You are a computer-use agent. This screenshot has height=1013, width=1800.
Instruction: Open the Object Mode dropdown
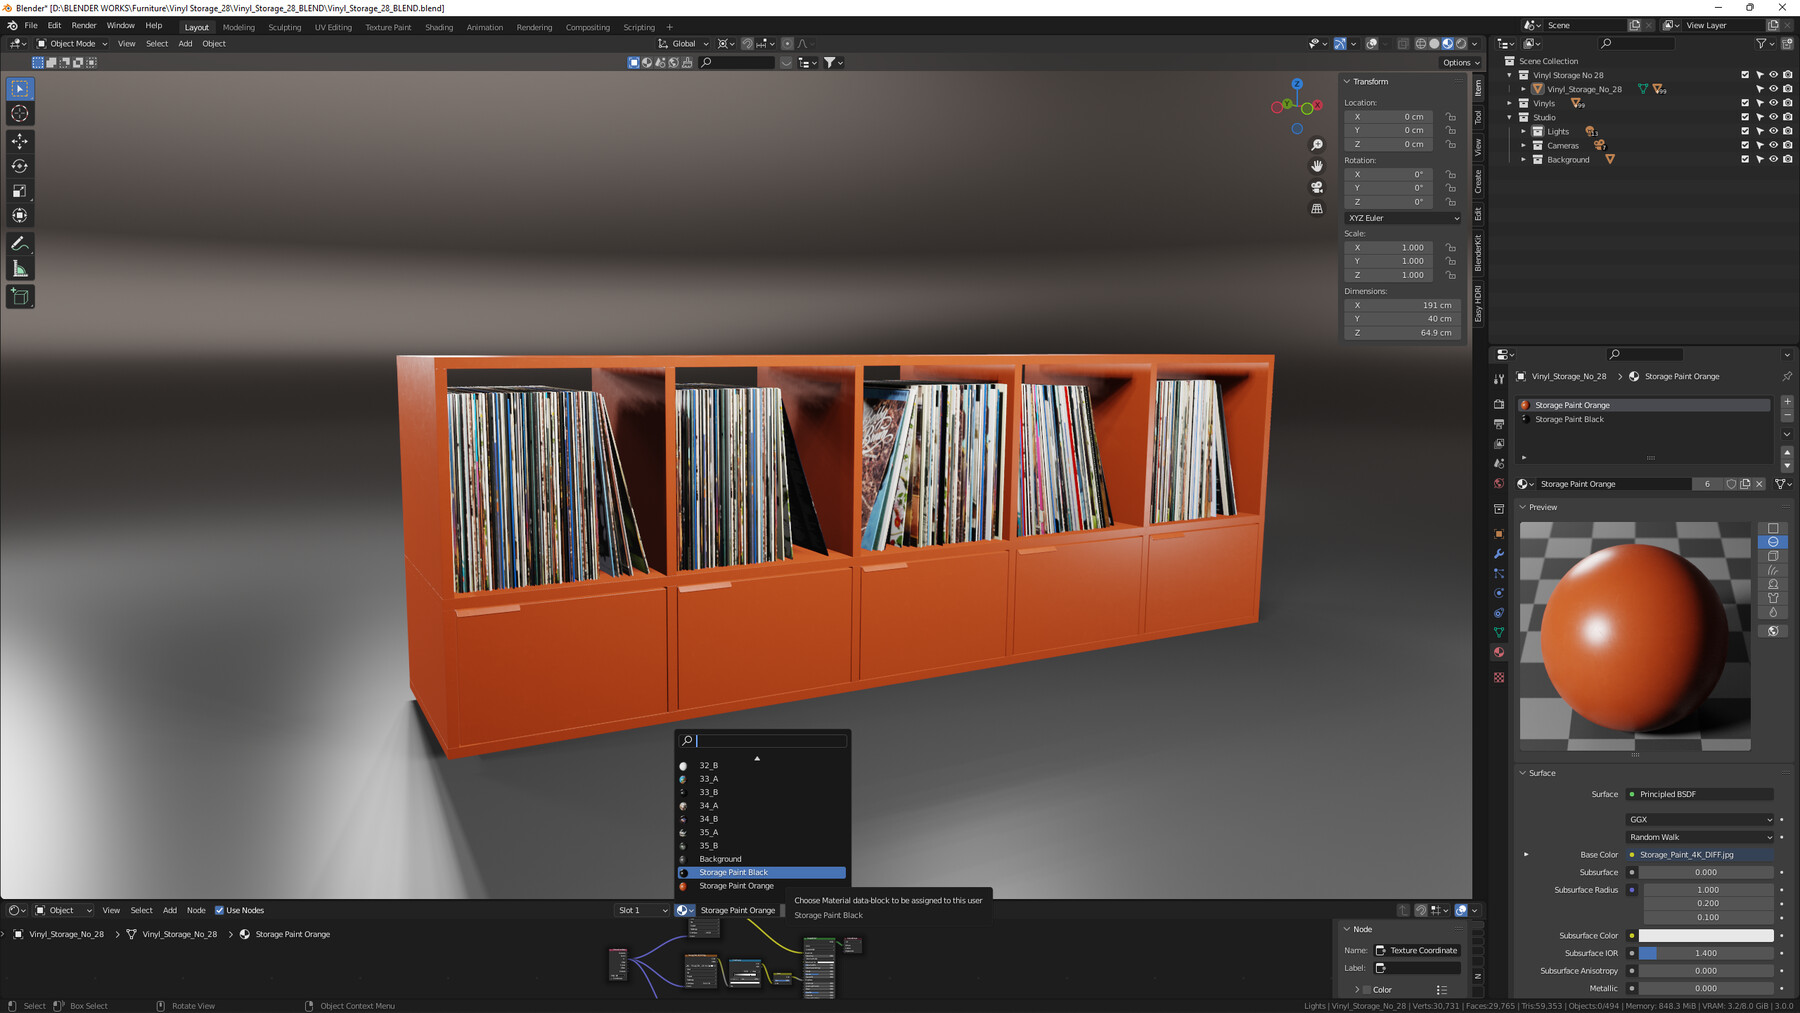pos(72,43)
